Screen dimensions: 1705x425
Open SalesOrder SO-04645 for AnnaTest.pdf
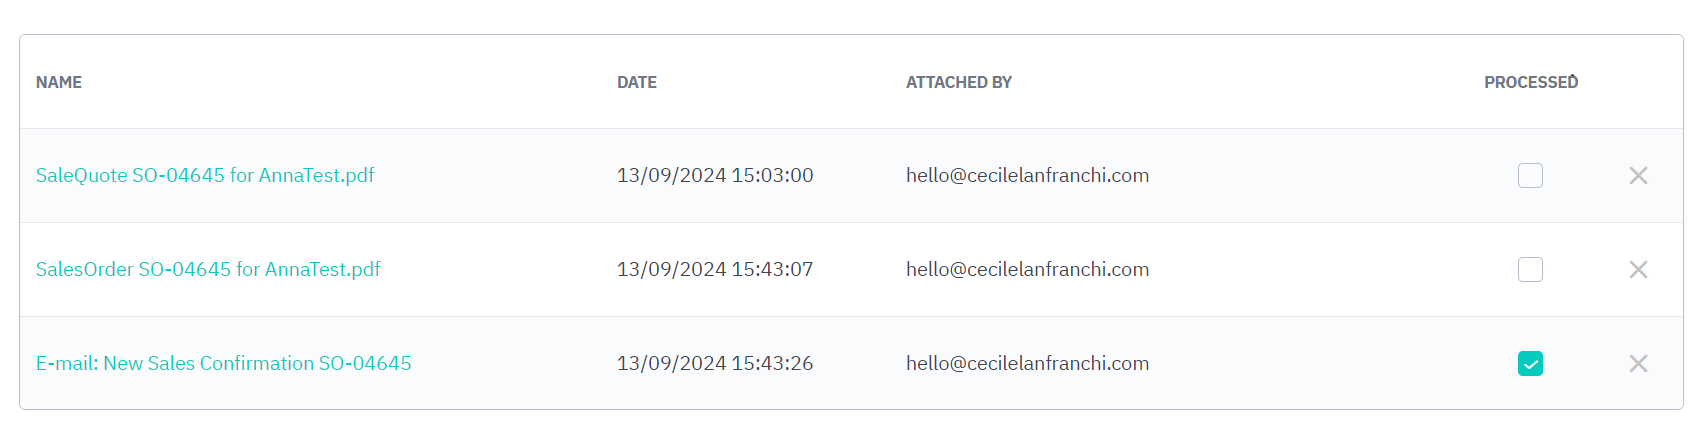click(x=208, y=270)
